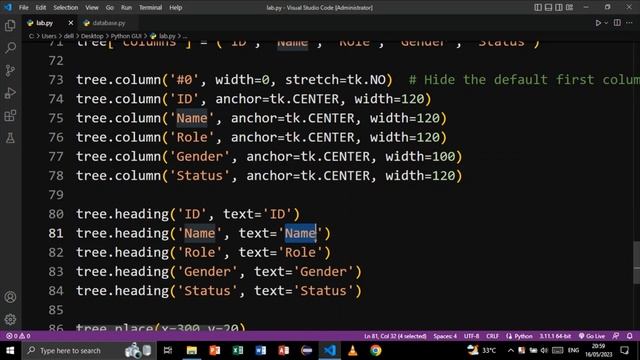
Task: Open editor More Actions ellipsis menu
Action: click(629, 23)
